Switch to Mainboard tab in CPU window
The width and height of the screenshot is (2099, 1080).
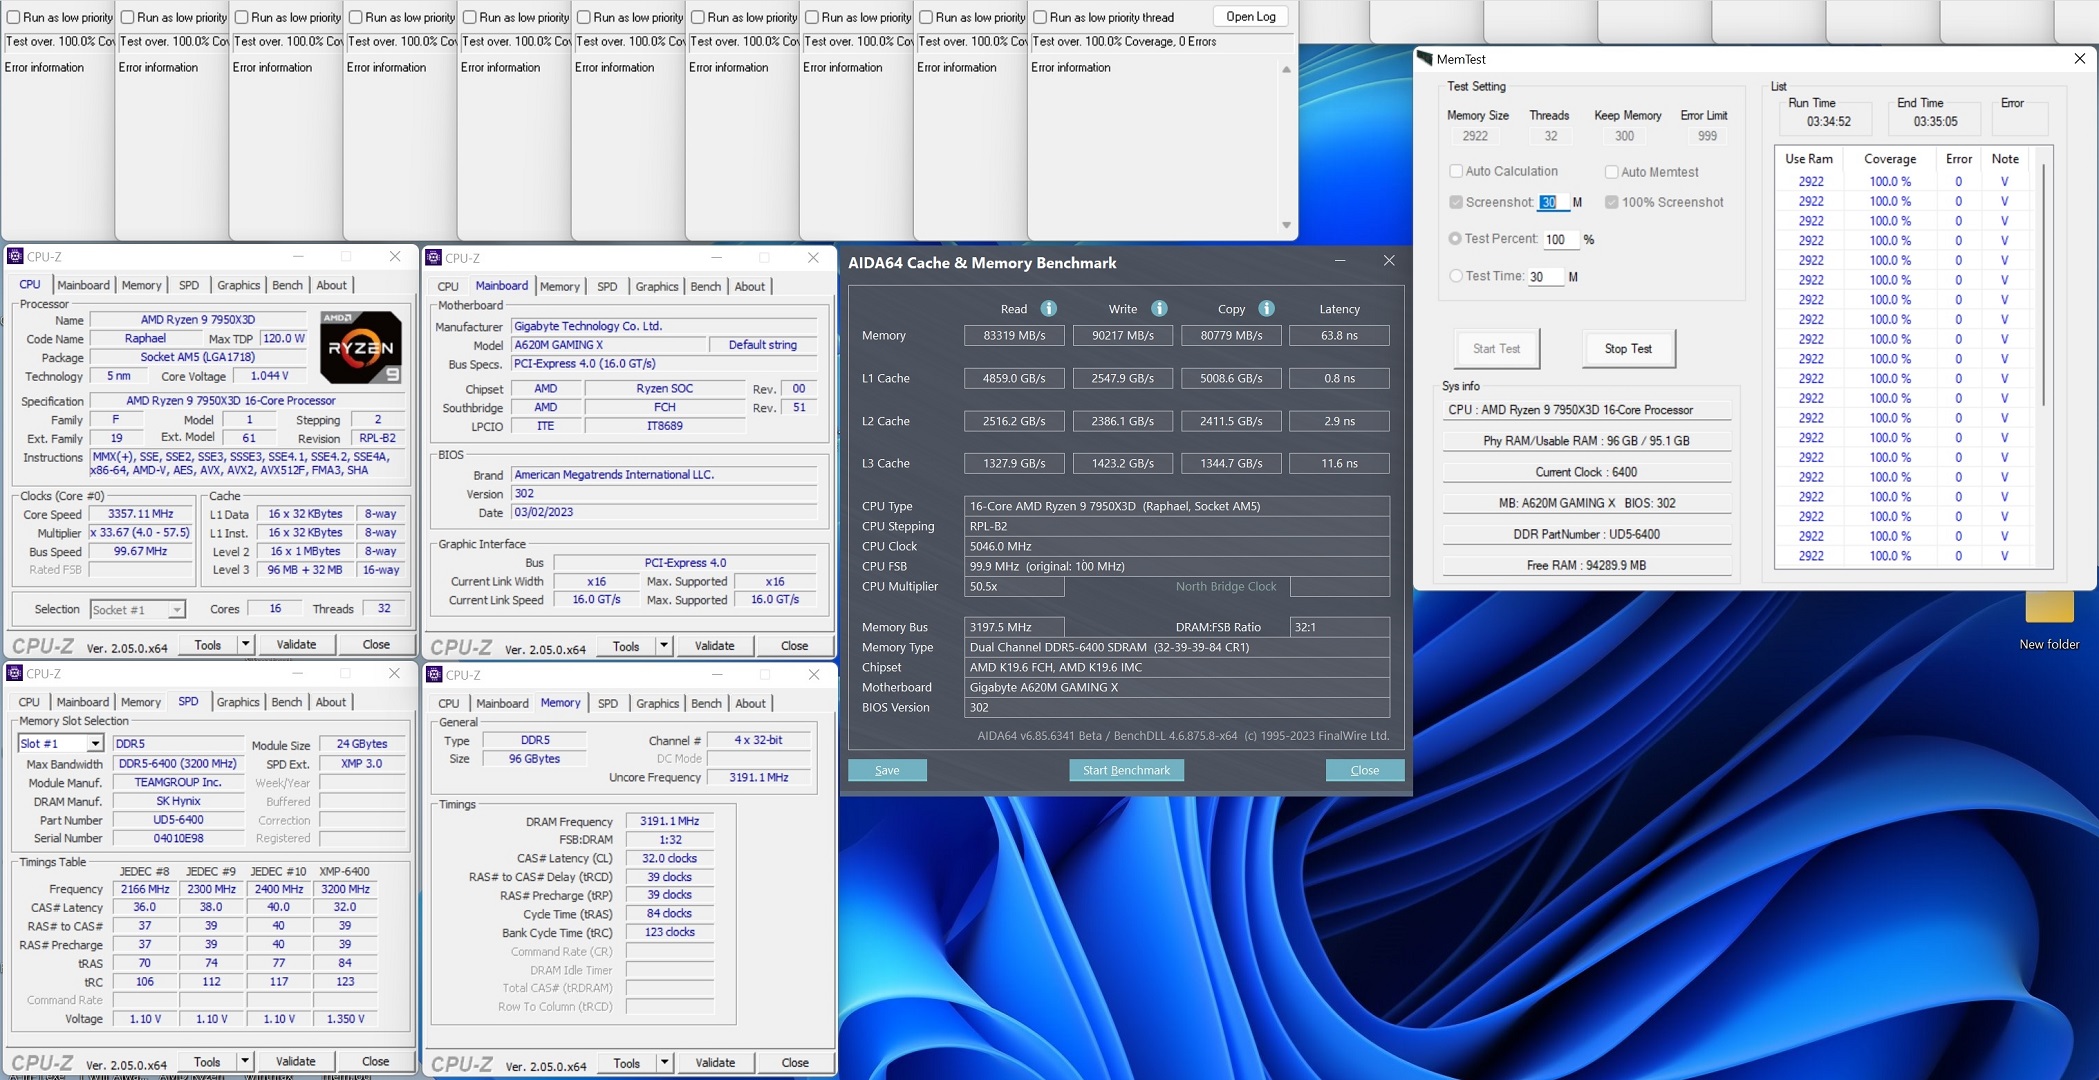pyautogui.click(x=83, y=285)
